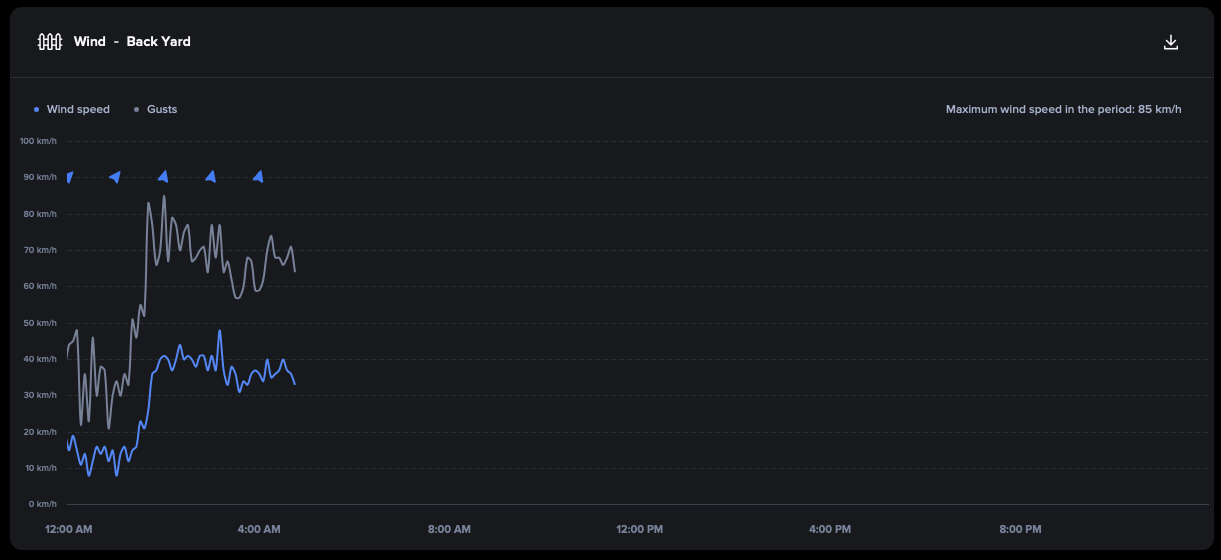This screenshot has height=560, width=1221.
Task: Select the leftmost wind direction arrow
Action: coord(69,177)
